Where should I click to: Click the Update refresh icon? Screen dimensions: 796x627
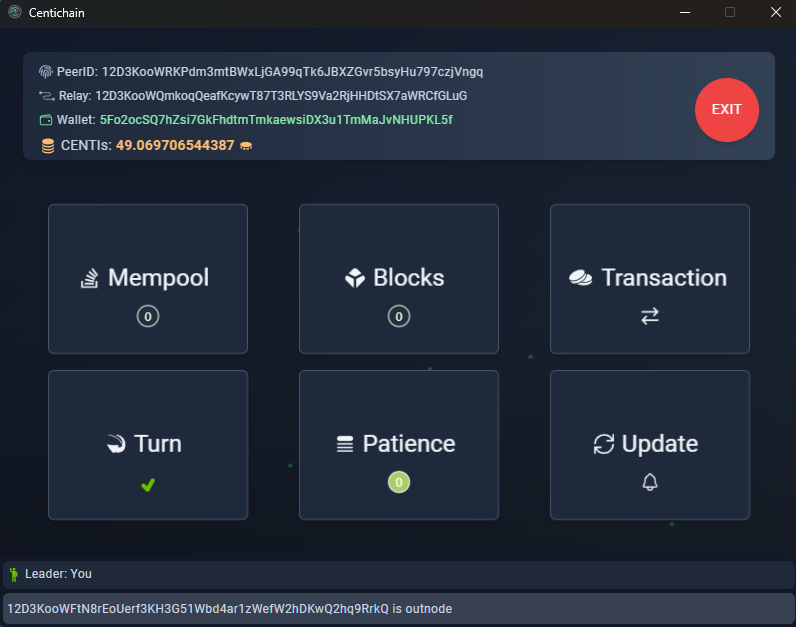[604, 444]
